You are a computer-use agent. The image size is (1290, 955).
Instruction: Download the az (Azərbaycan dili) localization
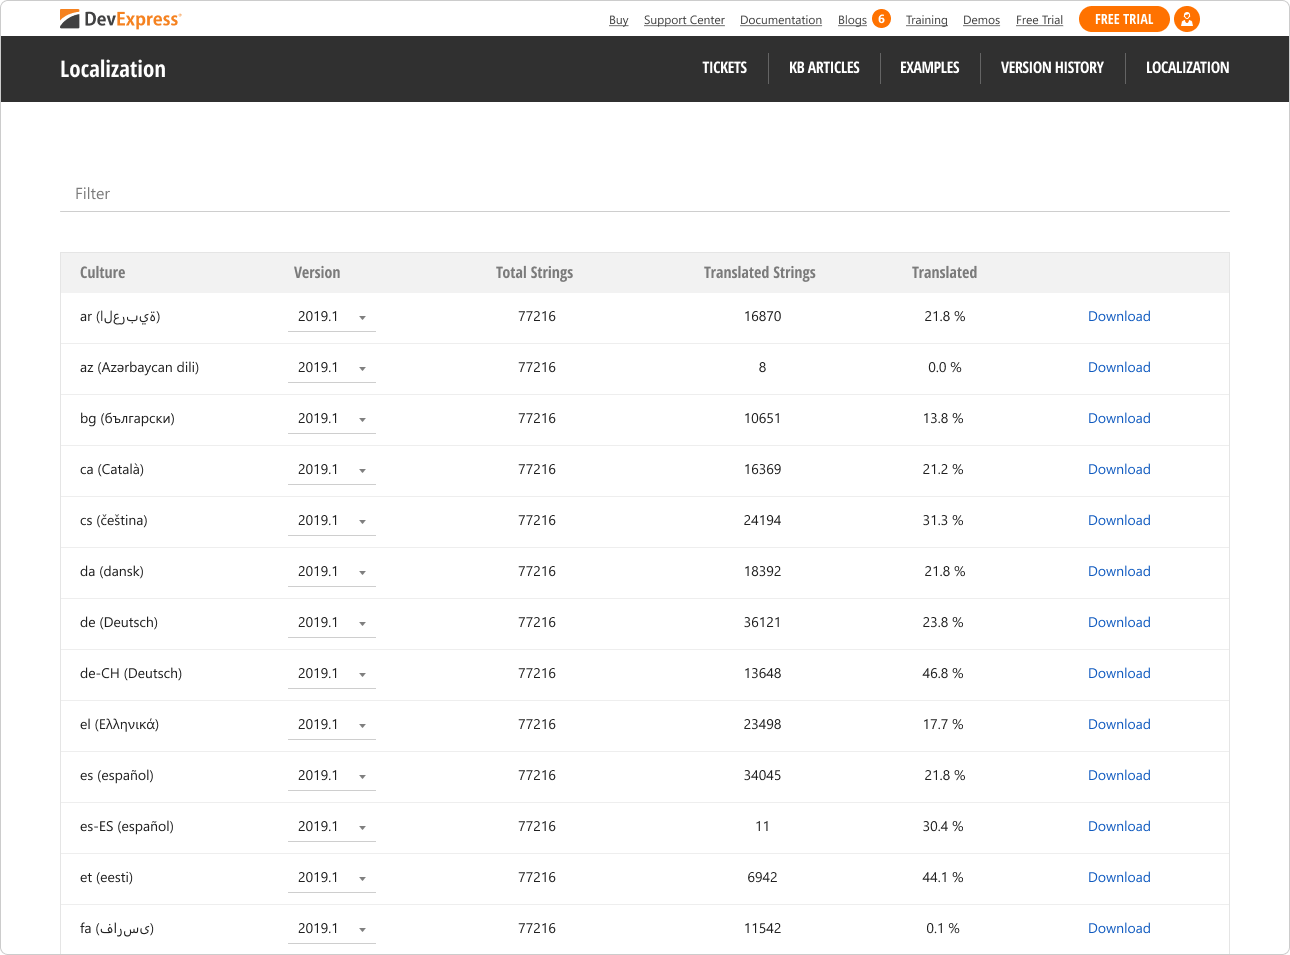(x=1119, y=368)
